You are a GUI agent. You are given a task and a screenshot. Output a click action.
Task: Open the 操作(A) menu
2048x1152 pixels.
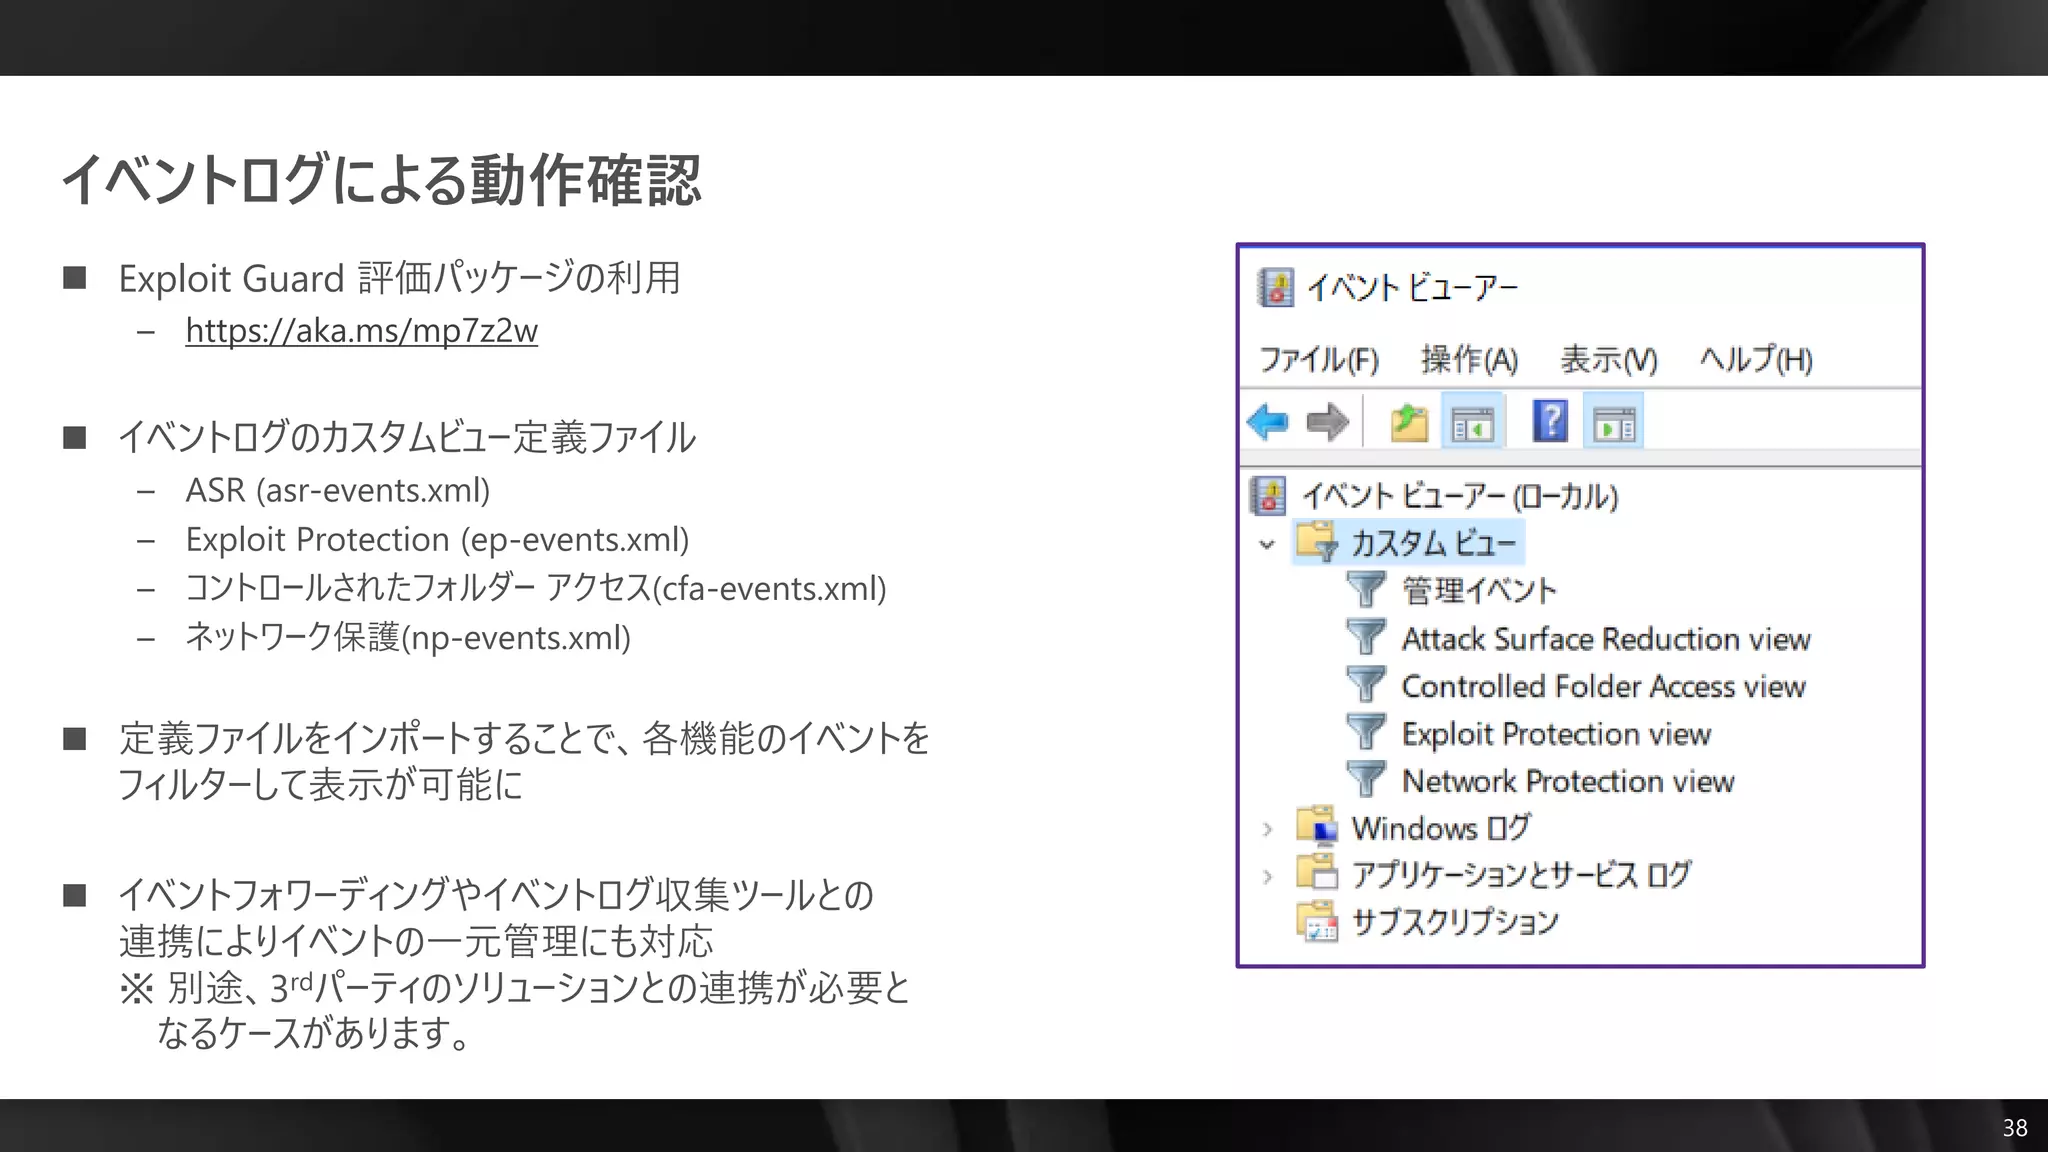(x=1469, y=359)
